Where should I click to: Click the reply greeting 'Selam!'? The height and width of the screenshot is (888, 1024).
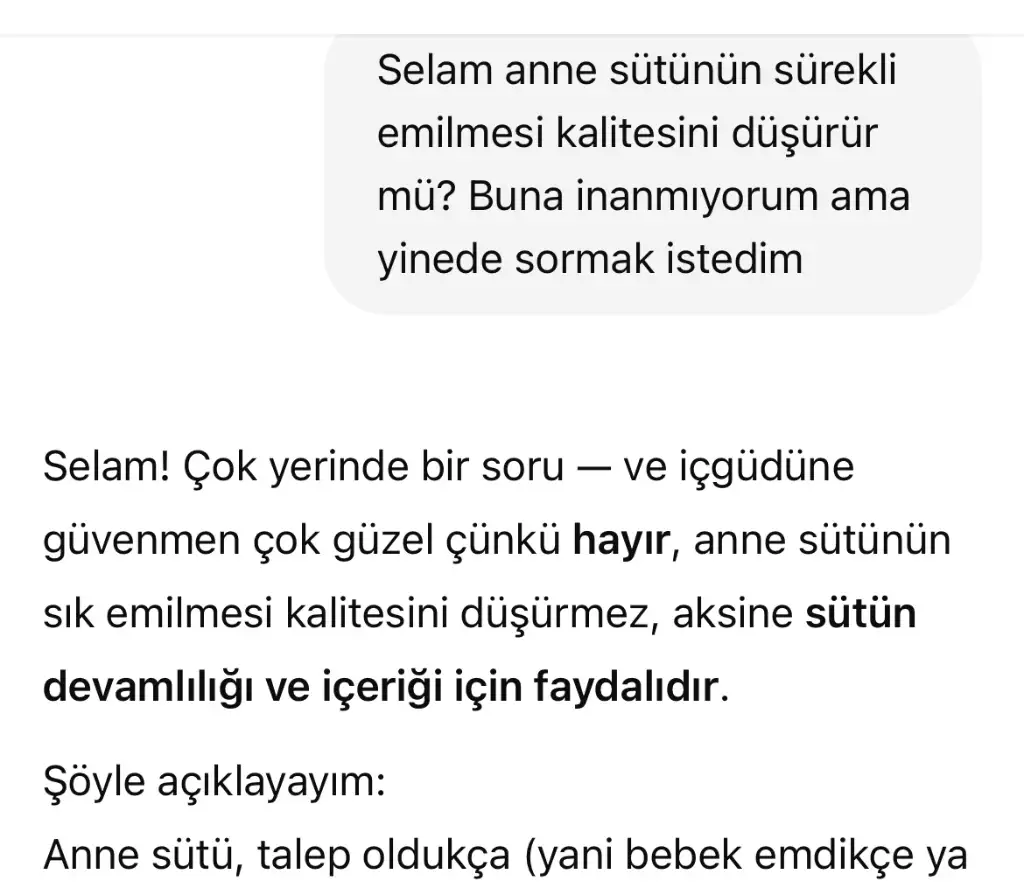(x=106, y=467)
